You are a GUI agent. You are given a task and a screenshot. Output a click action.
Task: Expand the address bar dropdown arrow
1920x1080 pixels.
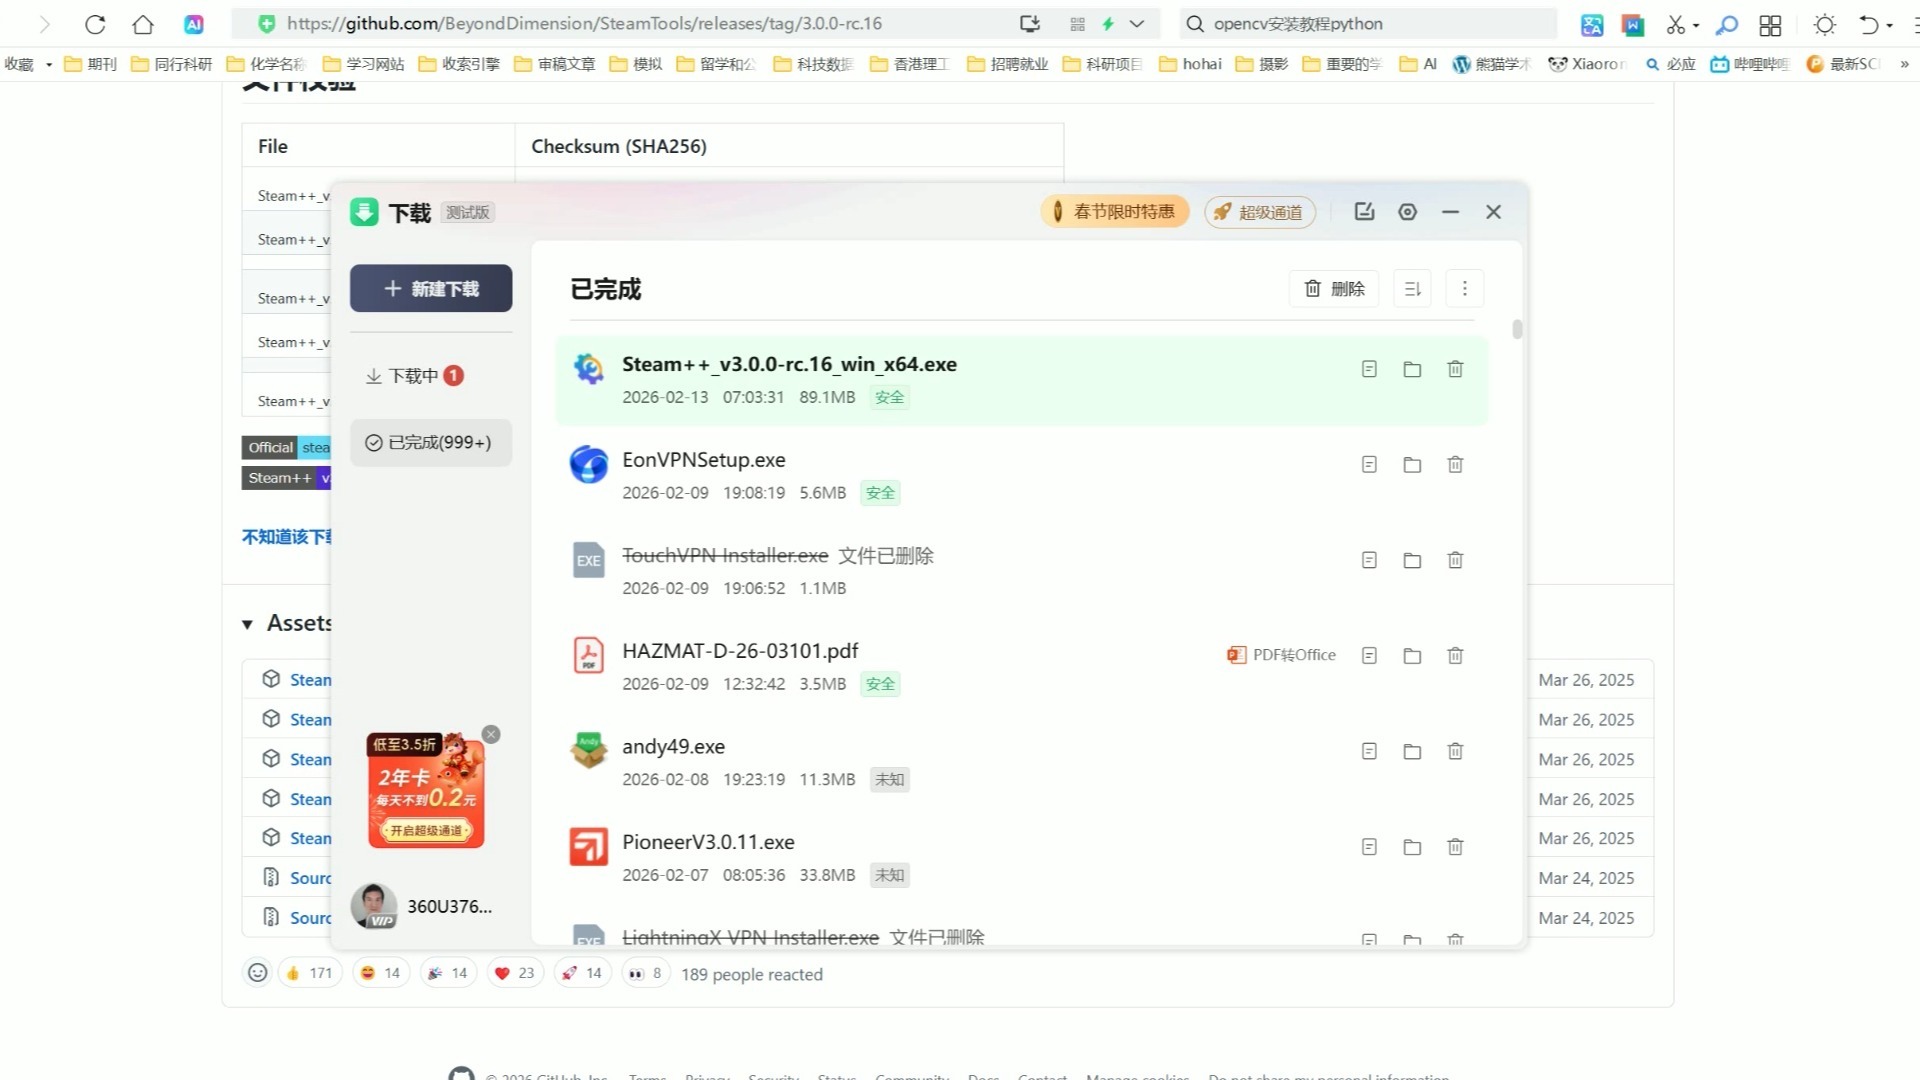(x=1137, y=24)
